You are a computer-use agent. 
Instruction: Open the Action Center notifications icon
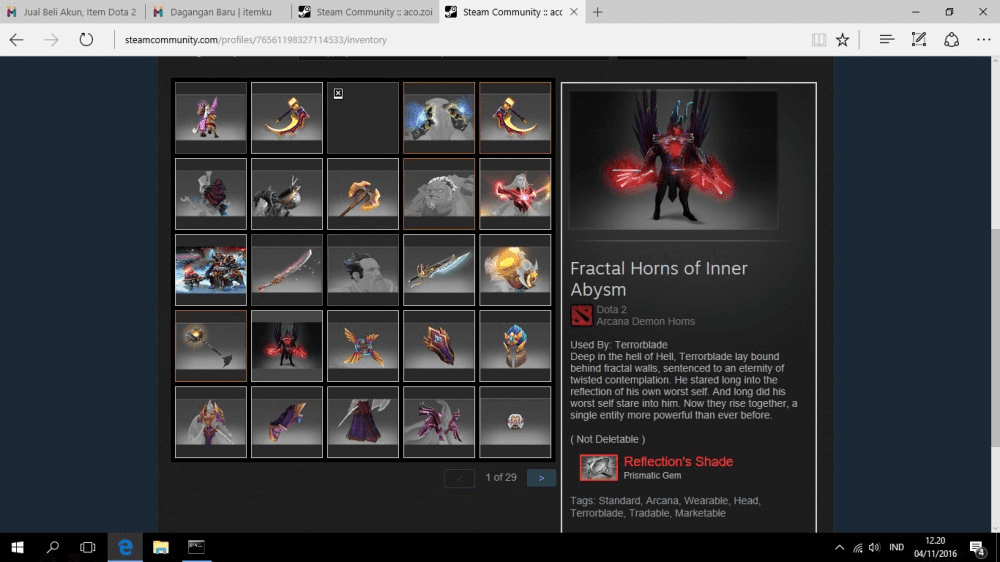977,547
